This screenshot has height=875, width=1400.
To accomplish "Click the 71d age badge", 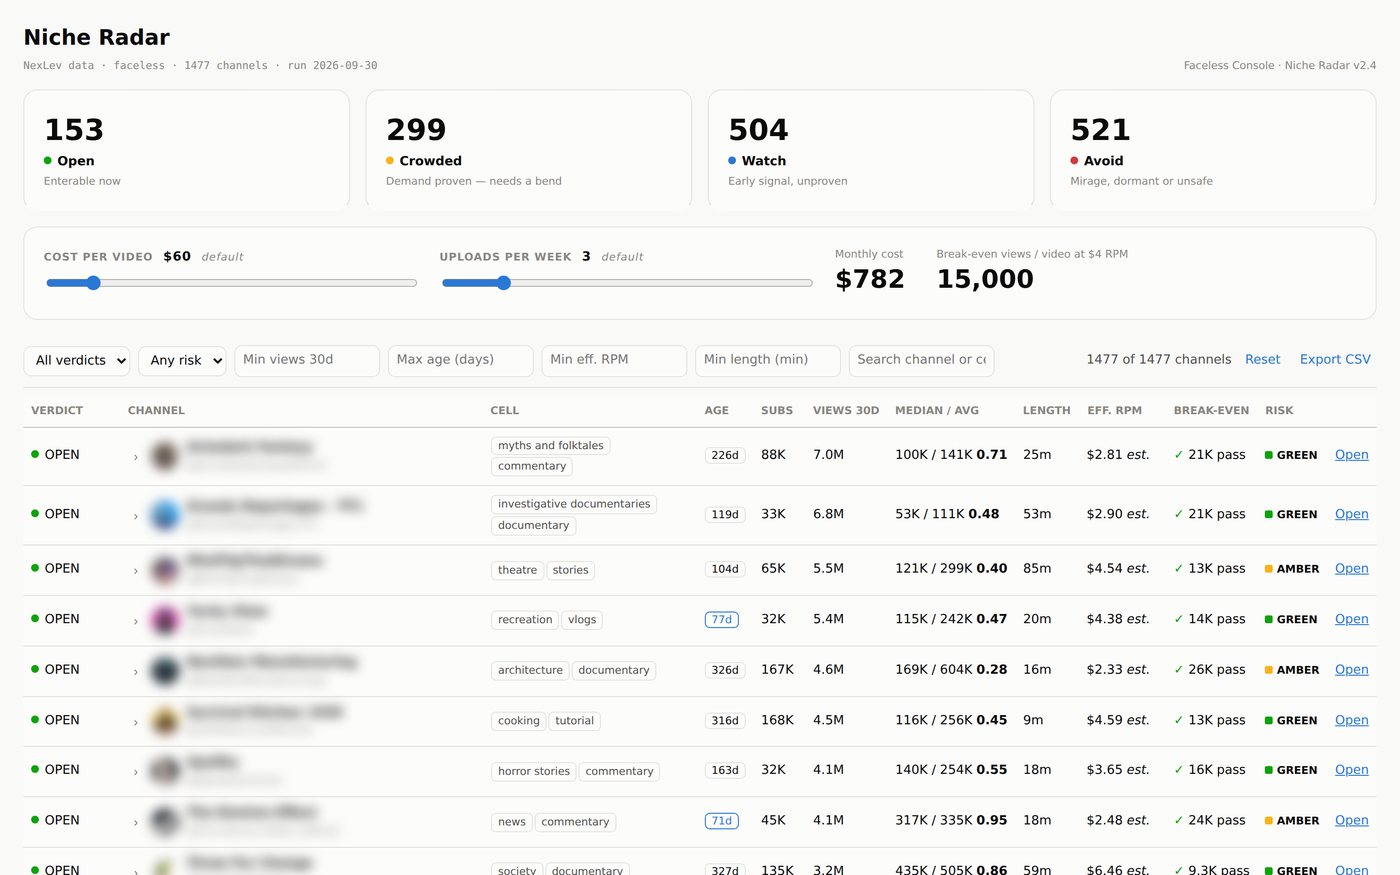I will click(722, 821).
